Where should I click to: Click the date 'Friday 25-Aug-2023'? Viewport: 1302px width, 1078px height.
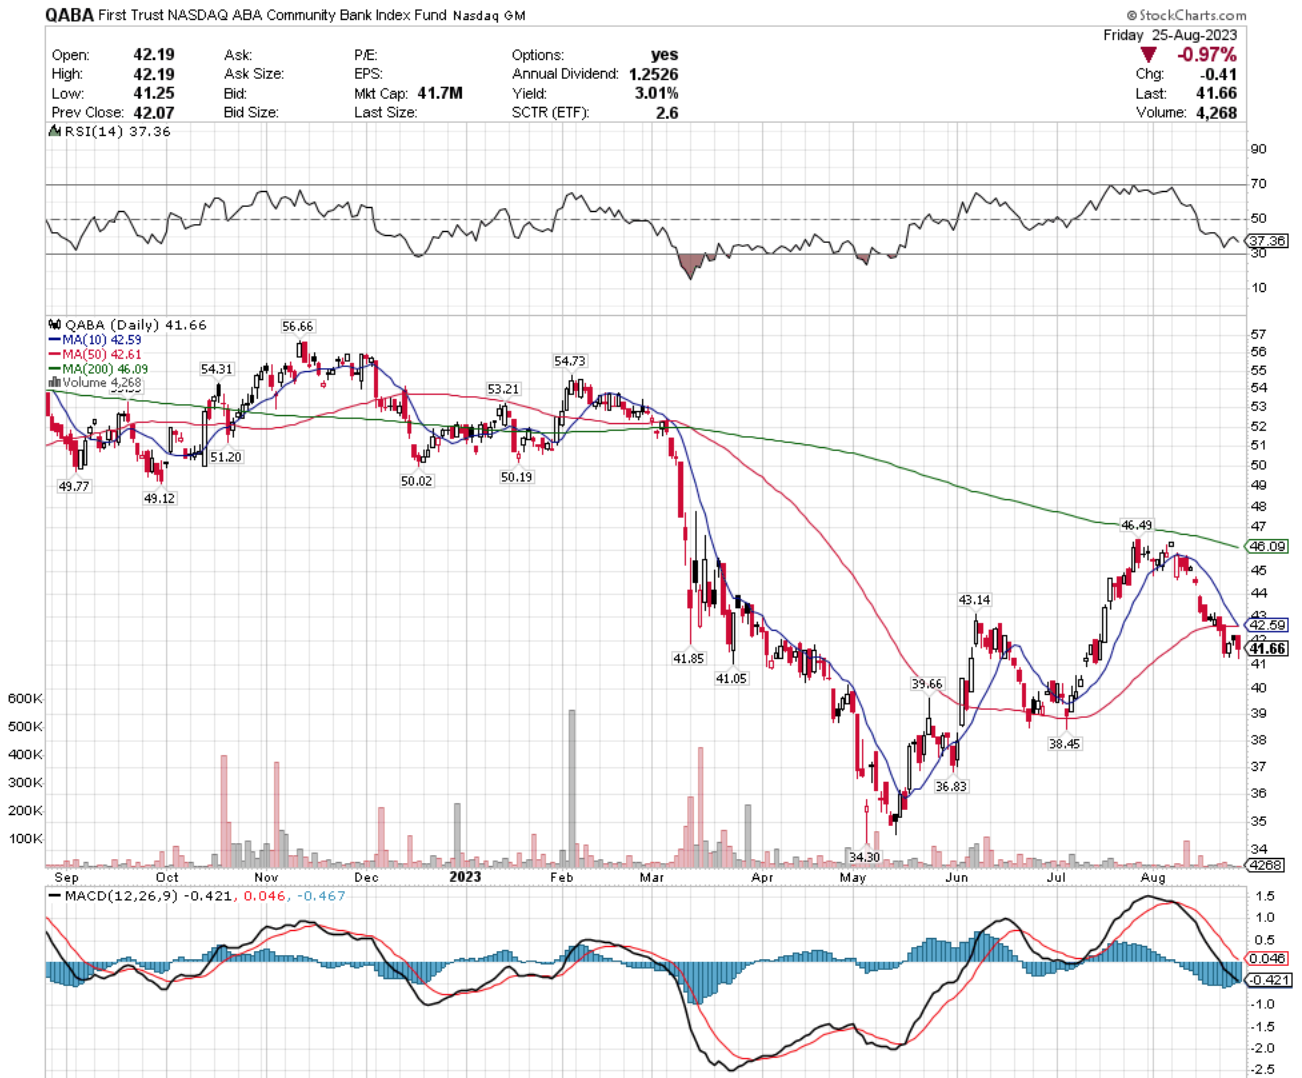point(1170,35)
